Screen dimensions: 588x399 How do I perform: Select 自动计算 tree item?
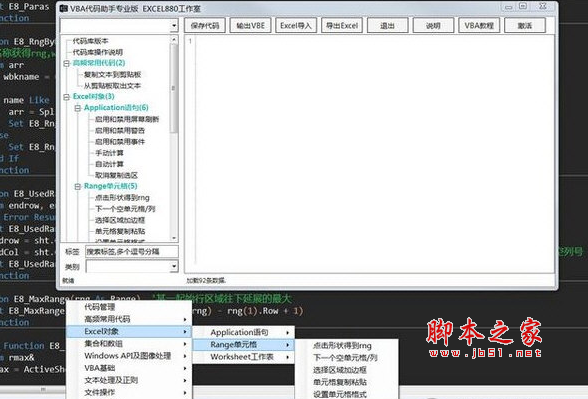pyautogui.click(x=109, y=164)
